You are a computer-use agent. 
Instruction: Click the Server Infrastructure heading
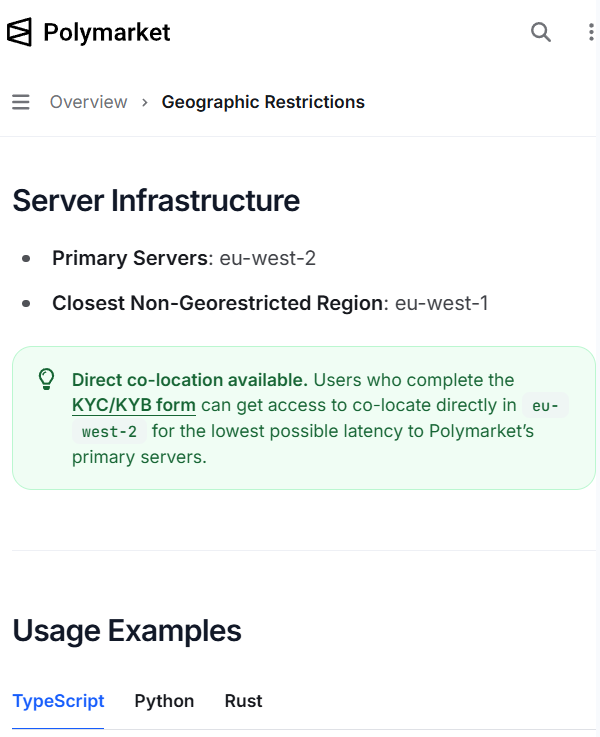click(156, 201)
